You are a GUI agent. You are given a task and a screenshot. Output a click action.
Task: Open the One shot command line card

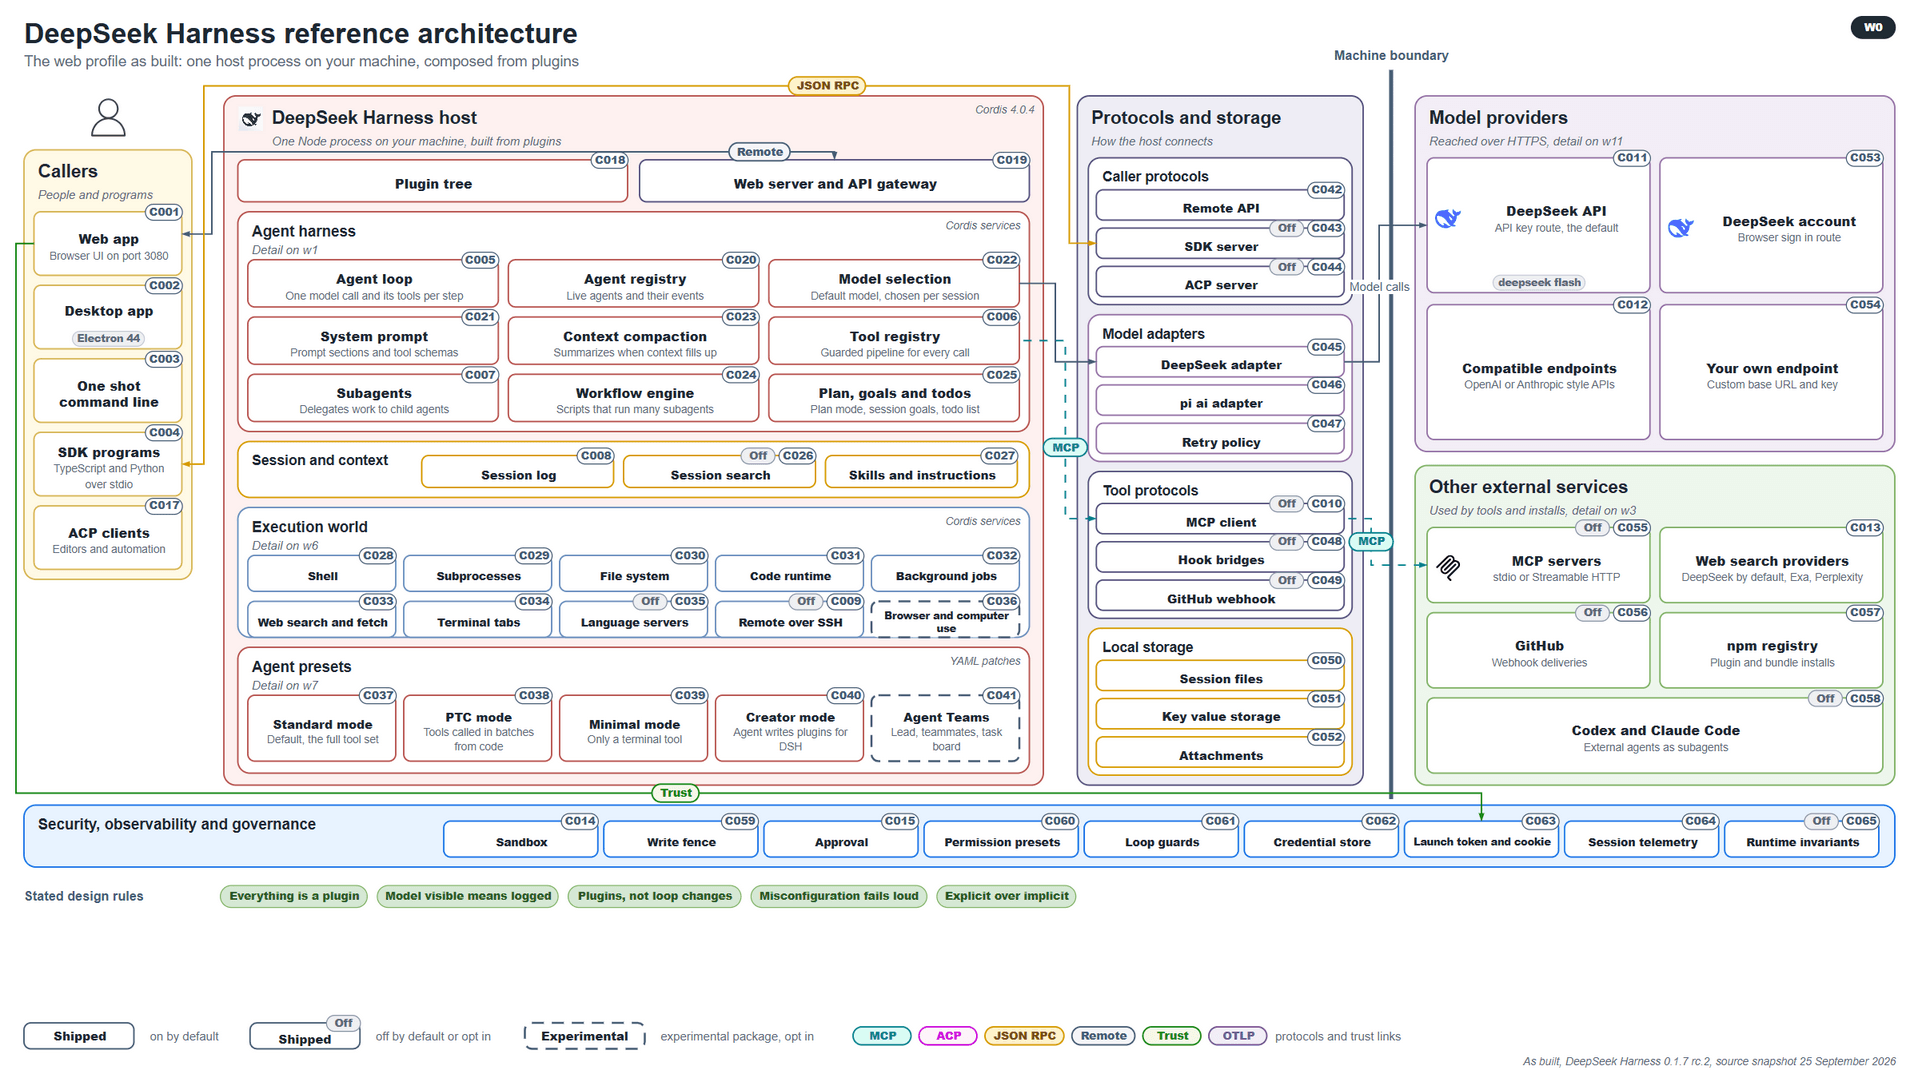(x=108, y=392)
